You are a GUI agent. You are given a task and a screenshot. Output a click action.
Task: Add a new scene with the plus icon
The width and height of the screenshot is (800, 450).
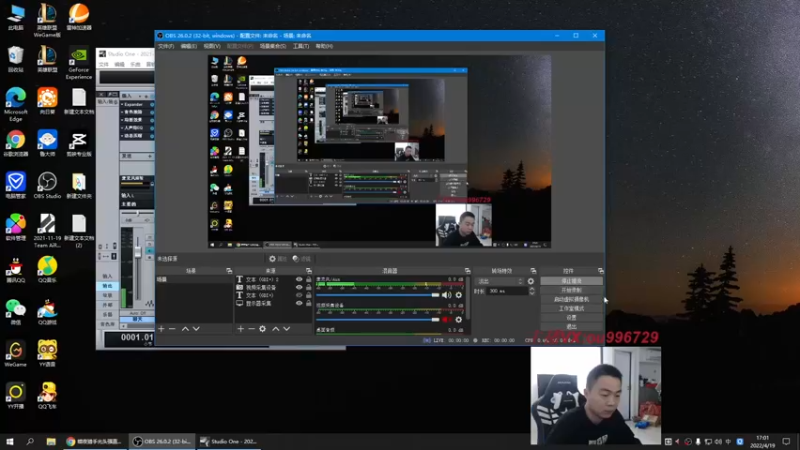tap(161, 329)
